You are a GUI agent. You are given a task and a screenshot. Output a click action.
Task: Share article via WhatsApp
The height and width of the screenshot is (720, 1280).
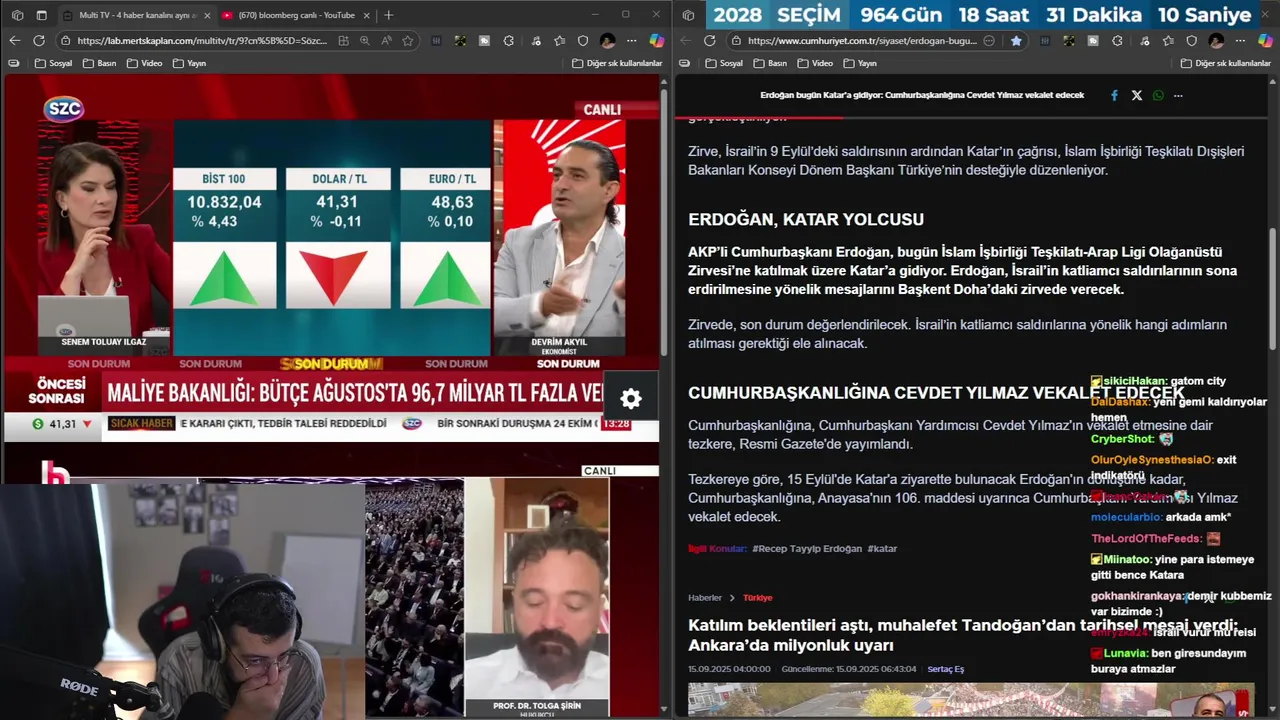[1158, 96]
